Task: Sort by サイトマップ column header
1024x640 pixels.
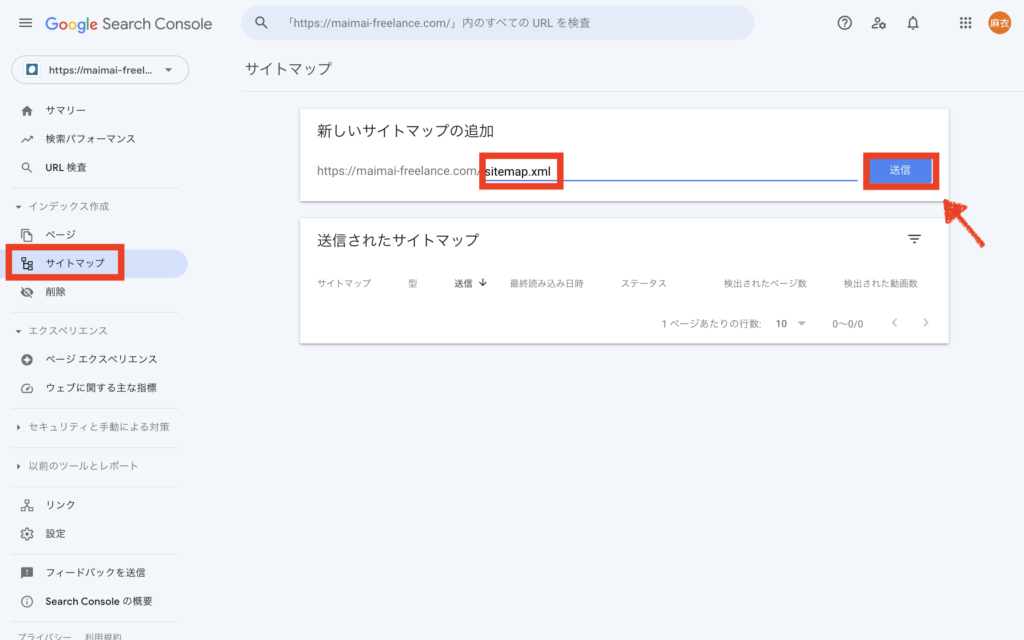Action: pos(344,283)
